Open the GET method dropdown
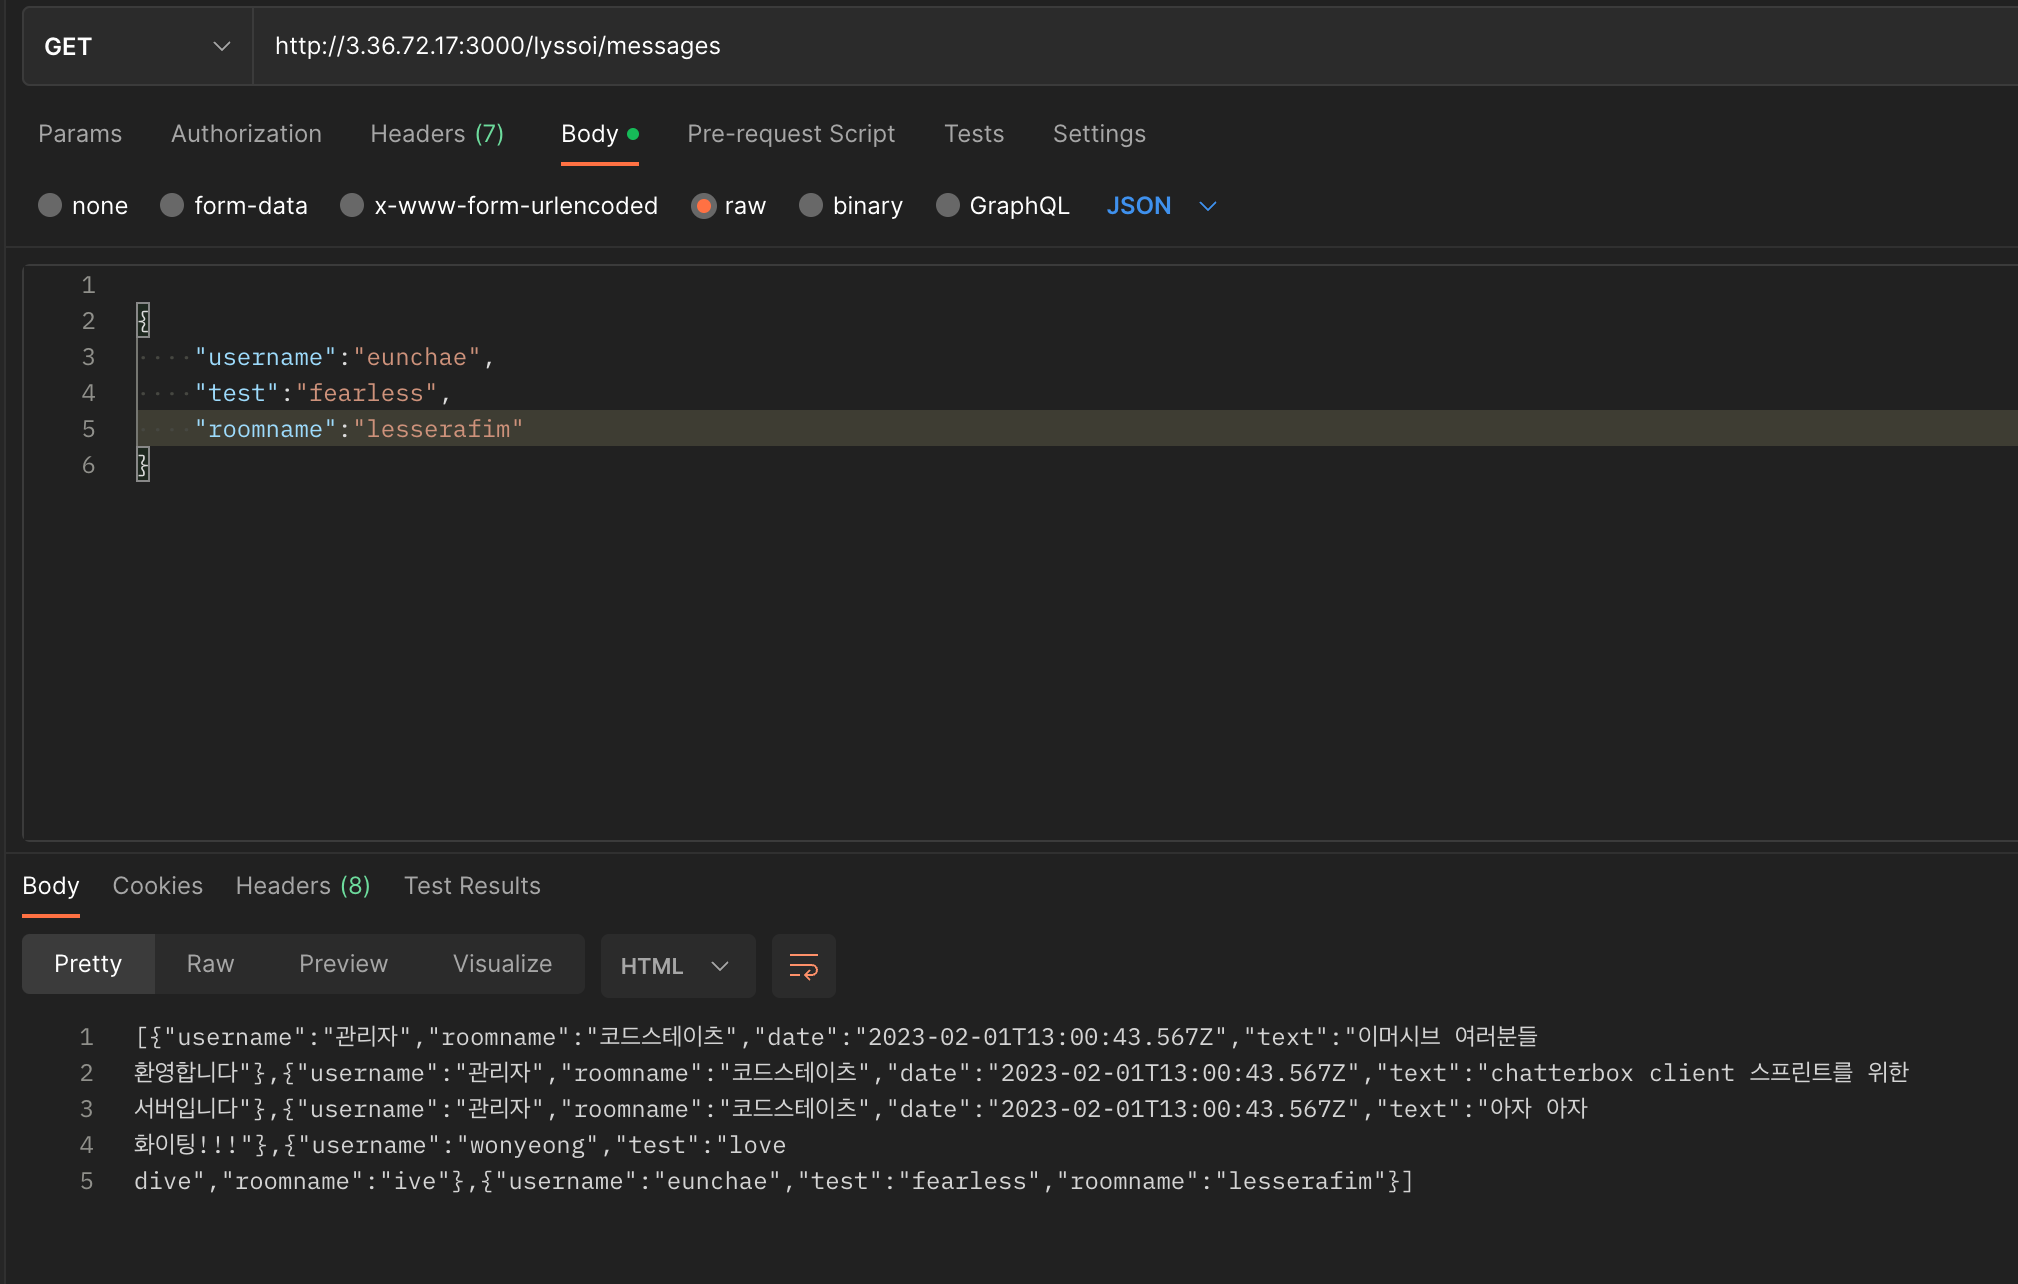This screenshot has width=2018, height=1284. (137, 47)
